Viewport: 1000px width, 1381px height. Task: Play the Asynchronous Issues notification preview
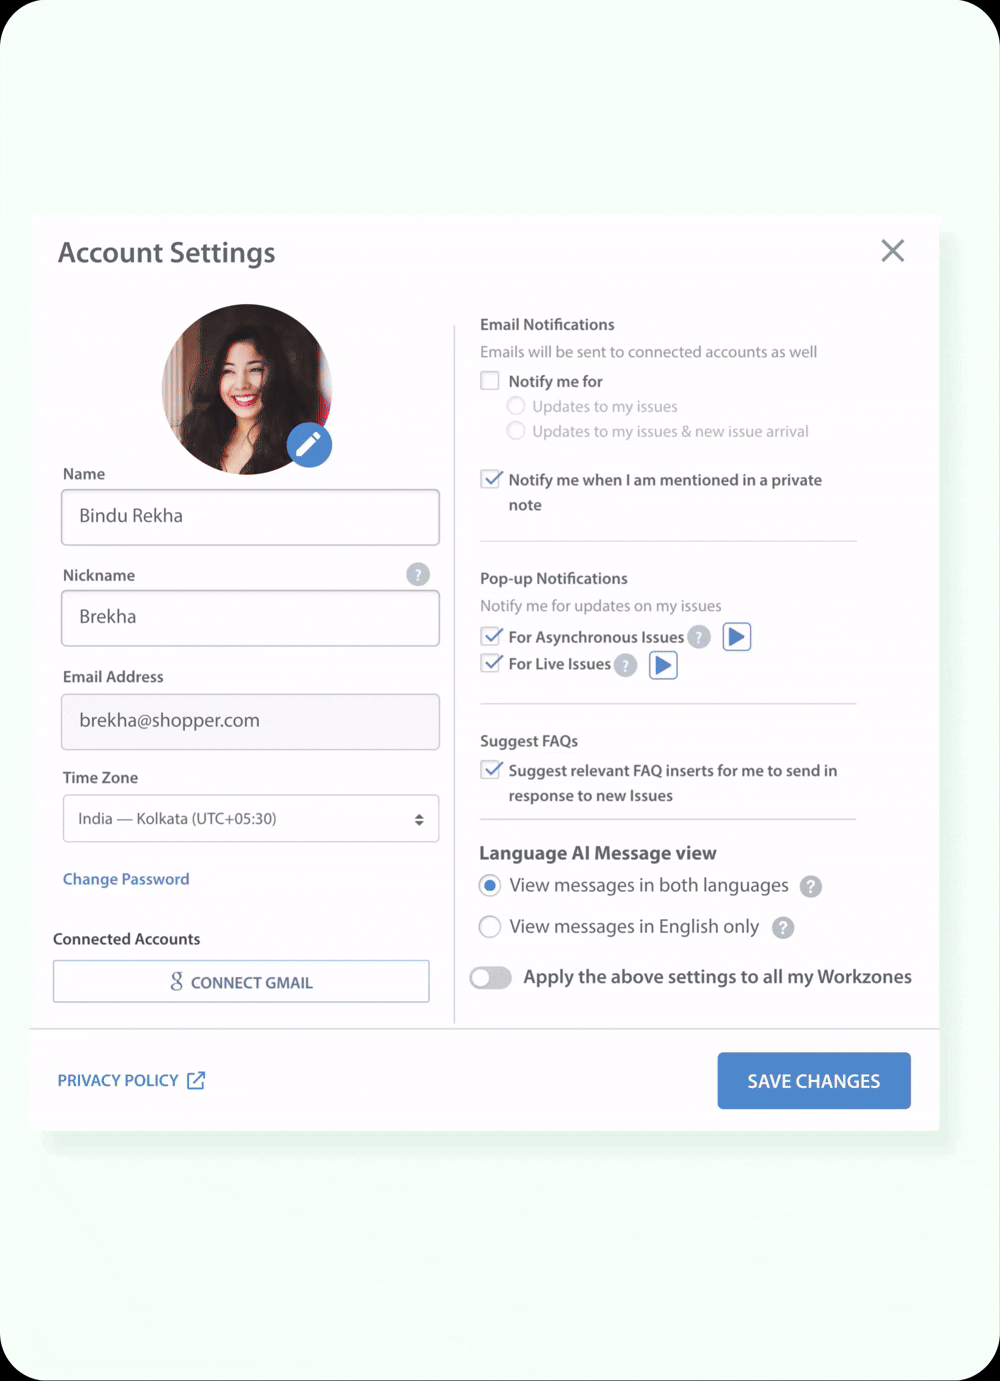737,637
